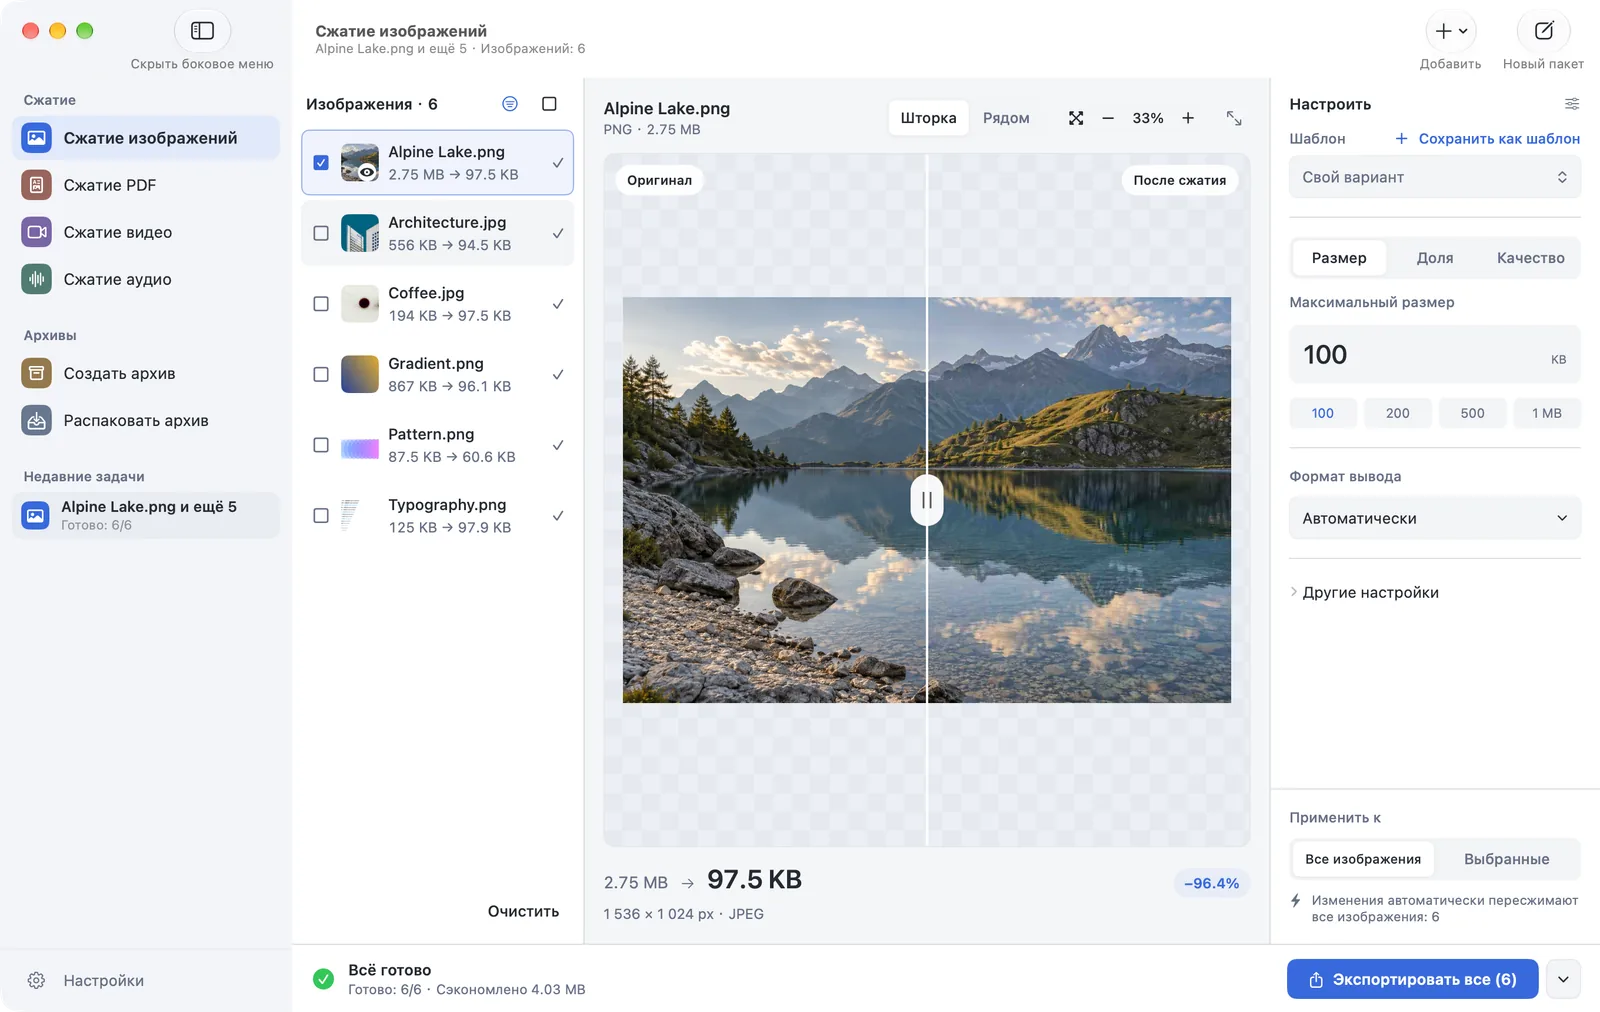Zoom out with the minus icon

(1108, 118)
